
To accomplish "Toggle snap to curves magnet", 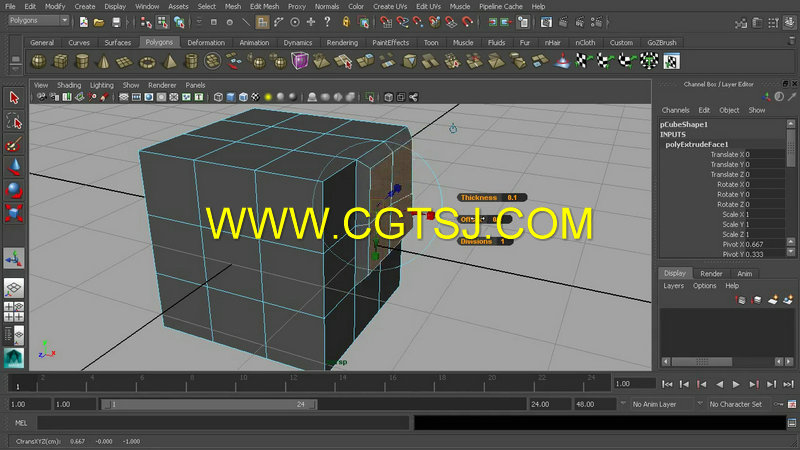I will click(x=403, y=22).
